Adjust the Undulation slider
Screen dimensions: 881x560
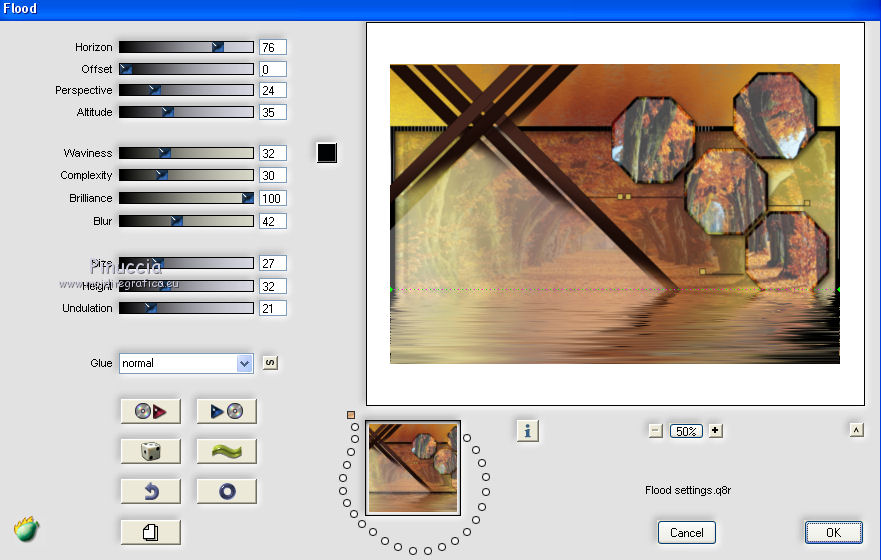(186, 308)
